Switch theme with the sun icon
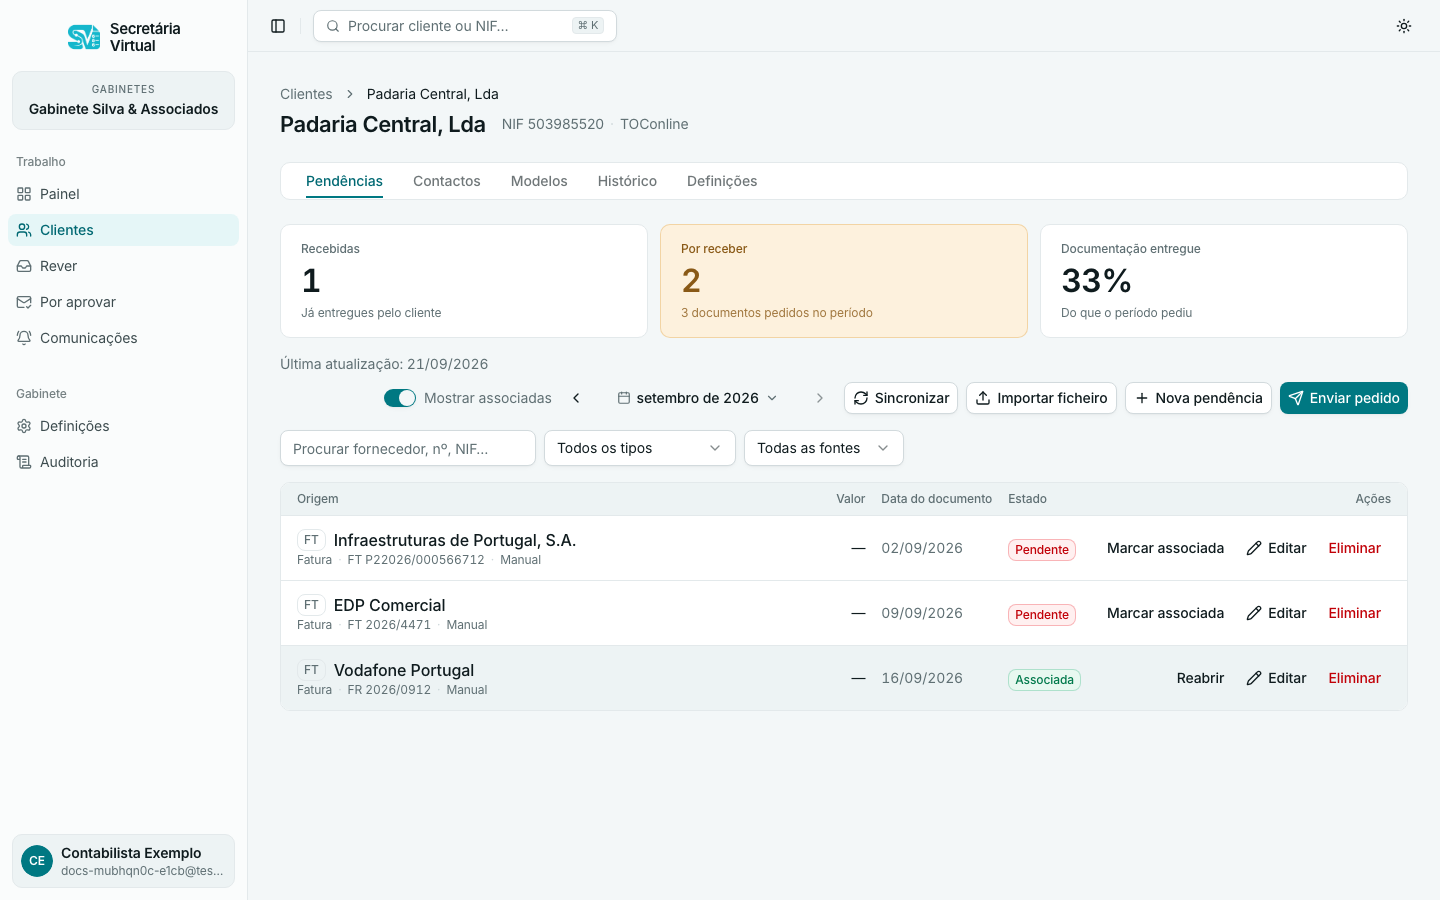Viewport: 1440px width, 900px height. 1404,26
